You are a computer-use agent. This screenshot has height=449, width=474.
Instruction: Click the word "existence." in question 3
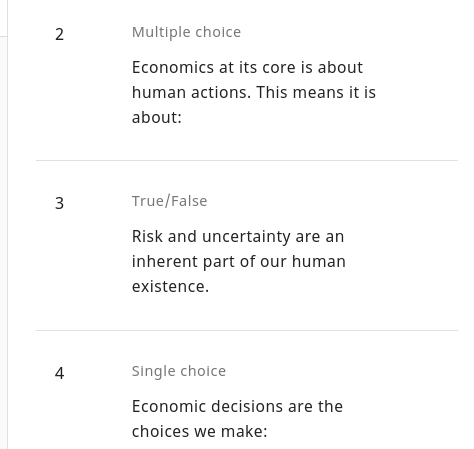tap(170, 286)
